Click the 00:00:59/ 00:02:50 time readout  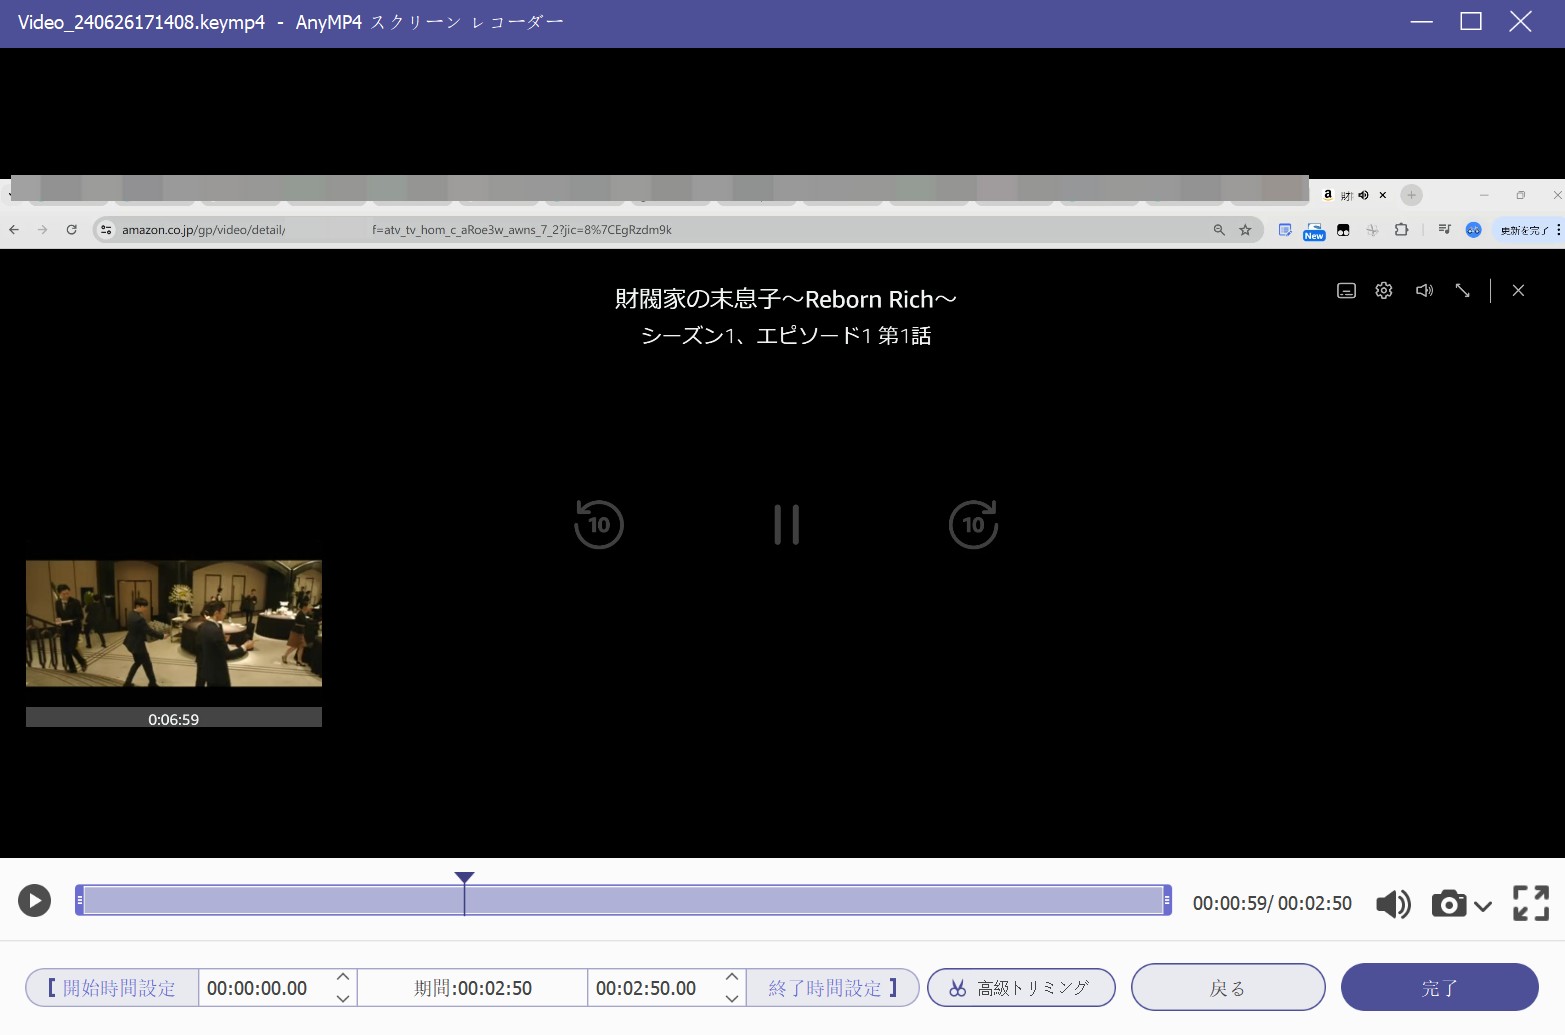tap(1272, 903)
